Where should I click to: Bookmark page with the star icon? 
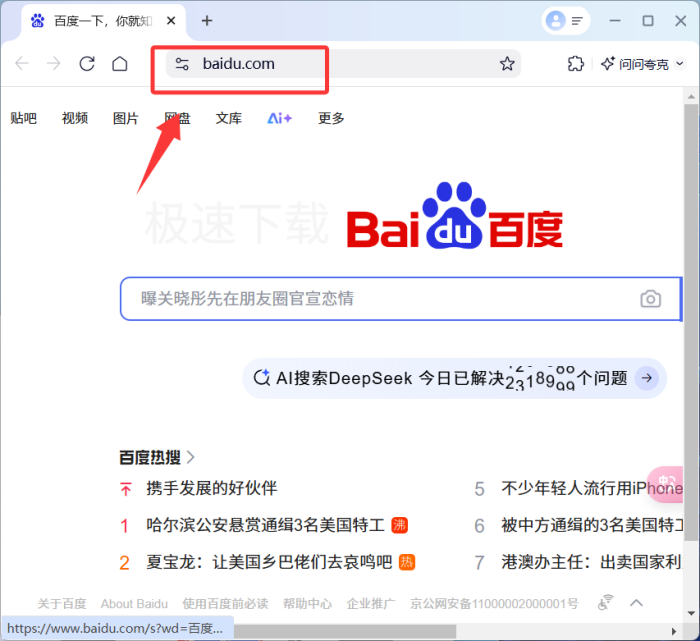click(x=507, y=64)
